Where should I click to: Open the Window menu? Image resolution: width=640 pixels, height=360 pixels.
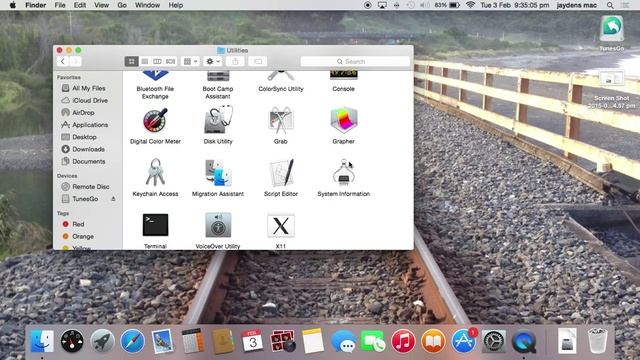[147, 5]
